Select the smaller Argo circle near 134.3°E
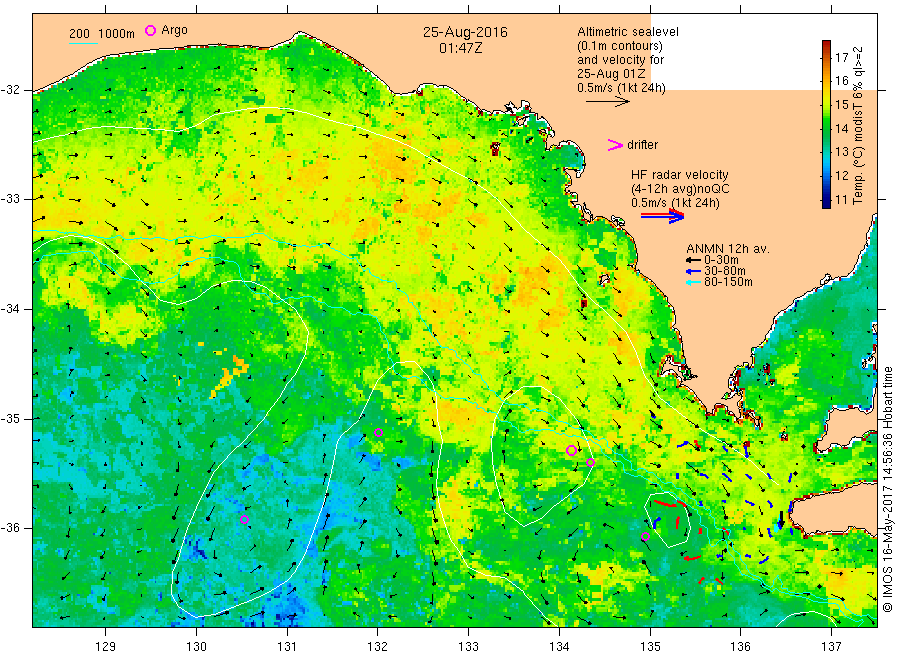The height and width of the screenshot is (660, 900). [591, 462]
